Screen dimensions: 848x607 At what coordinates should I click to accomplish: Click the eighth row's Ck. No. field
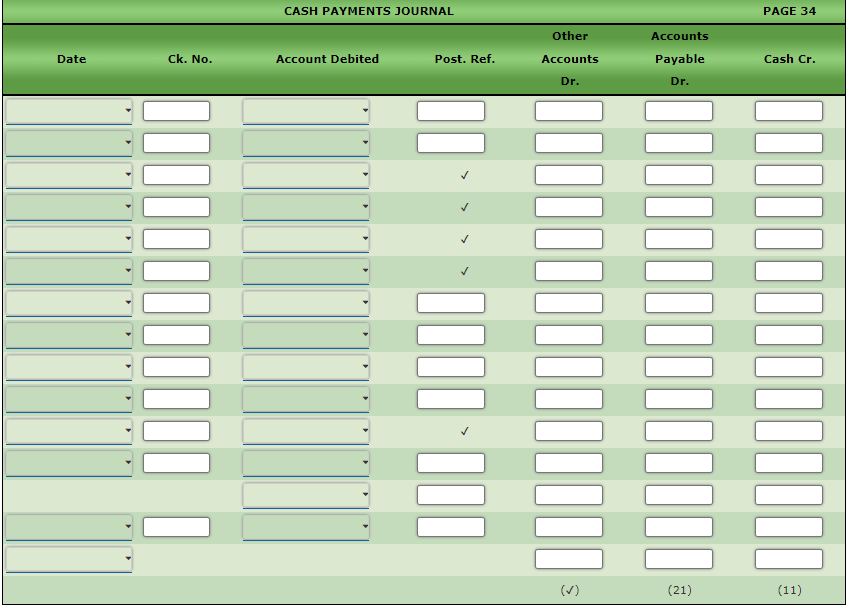[x=176, y=335]
